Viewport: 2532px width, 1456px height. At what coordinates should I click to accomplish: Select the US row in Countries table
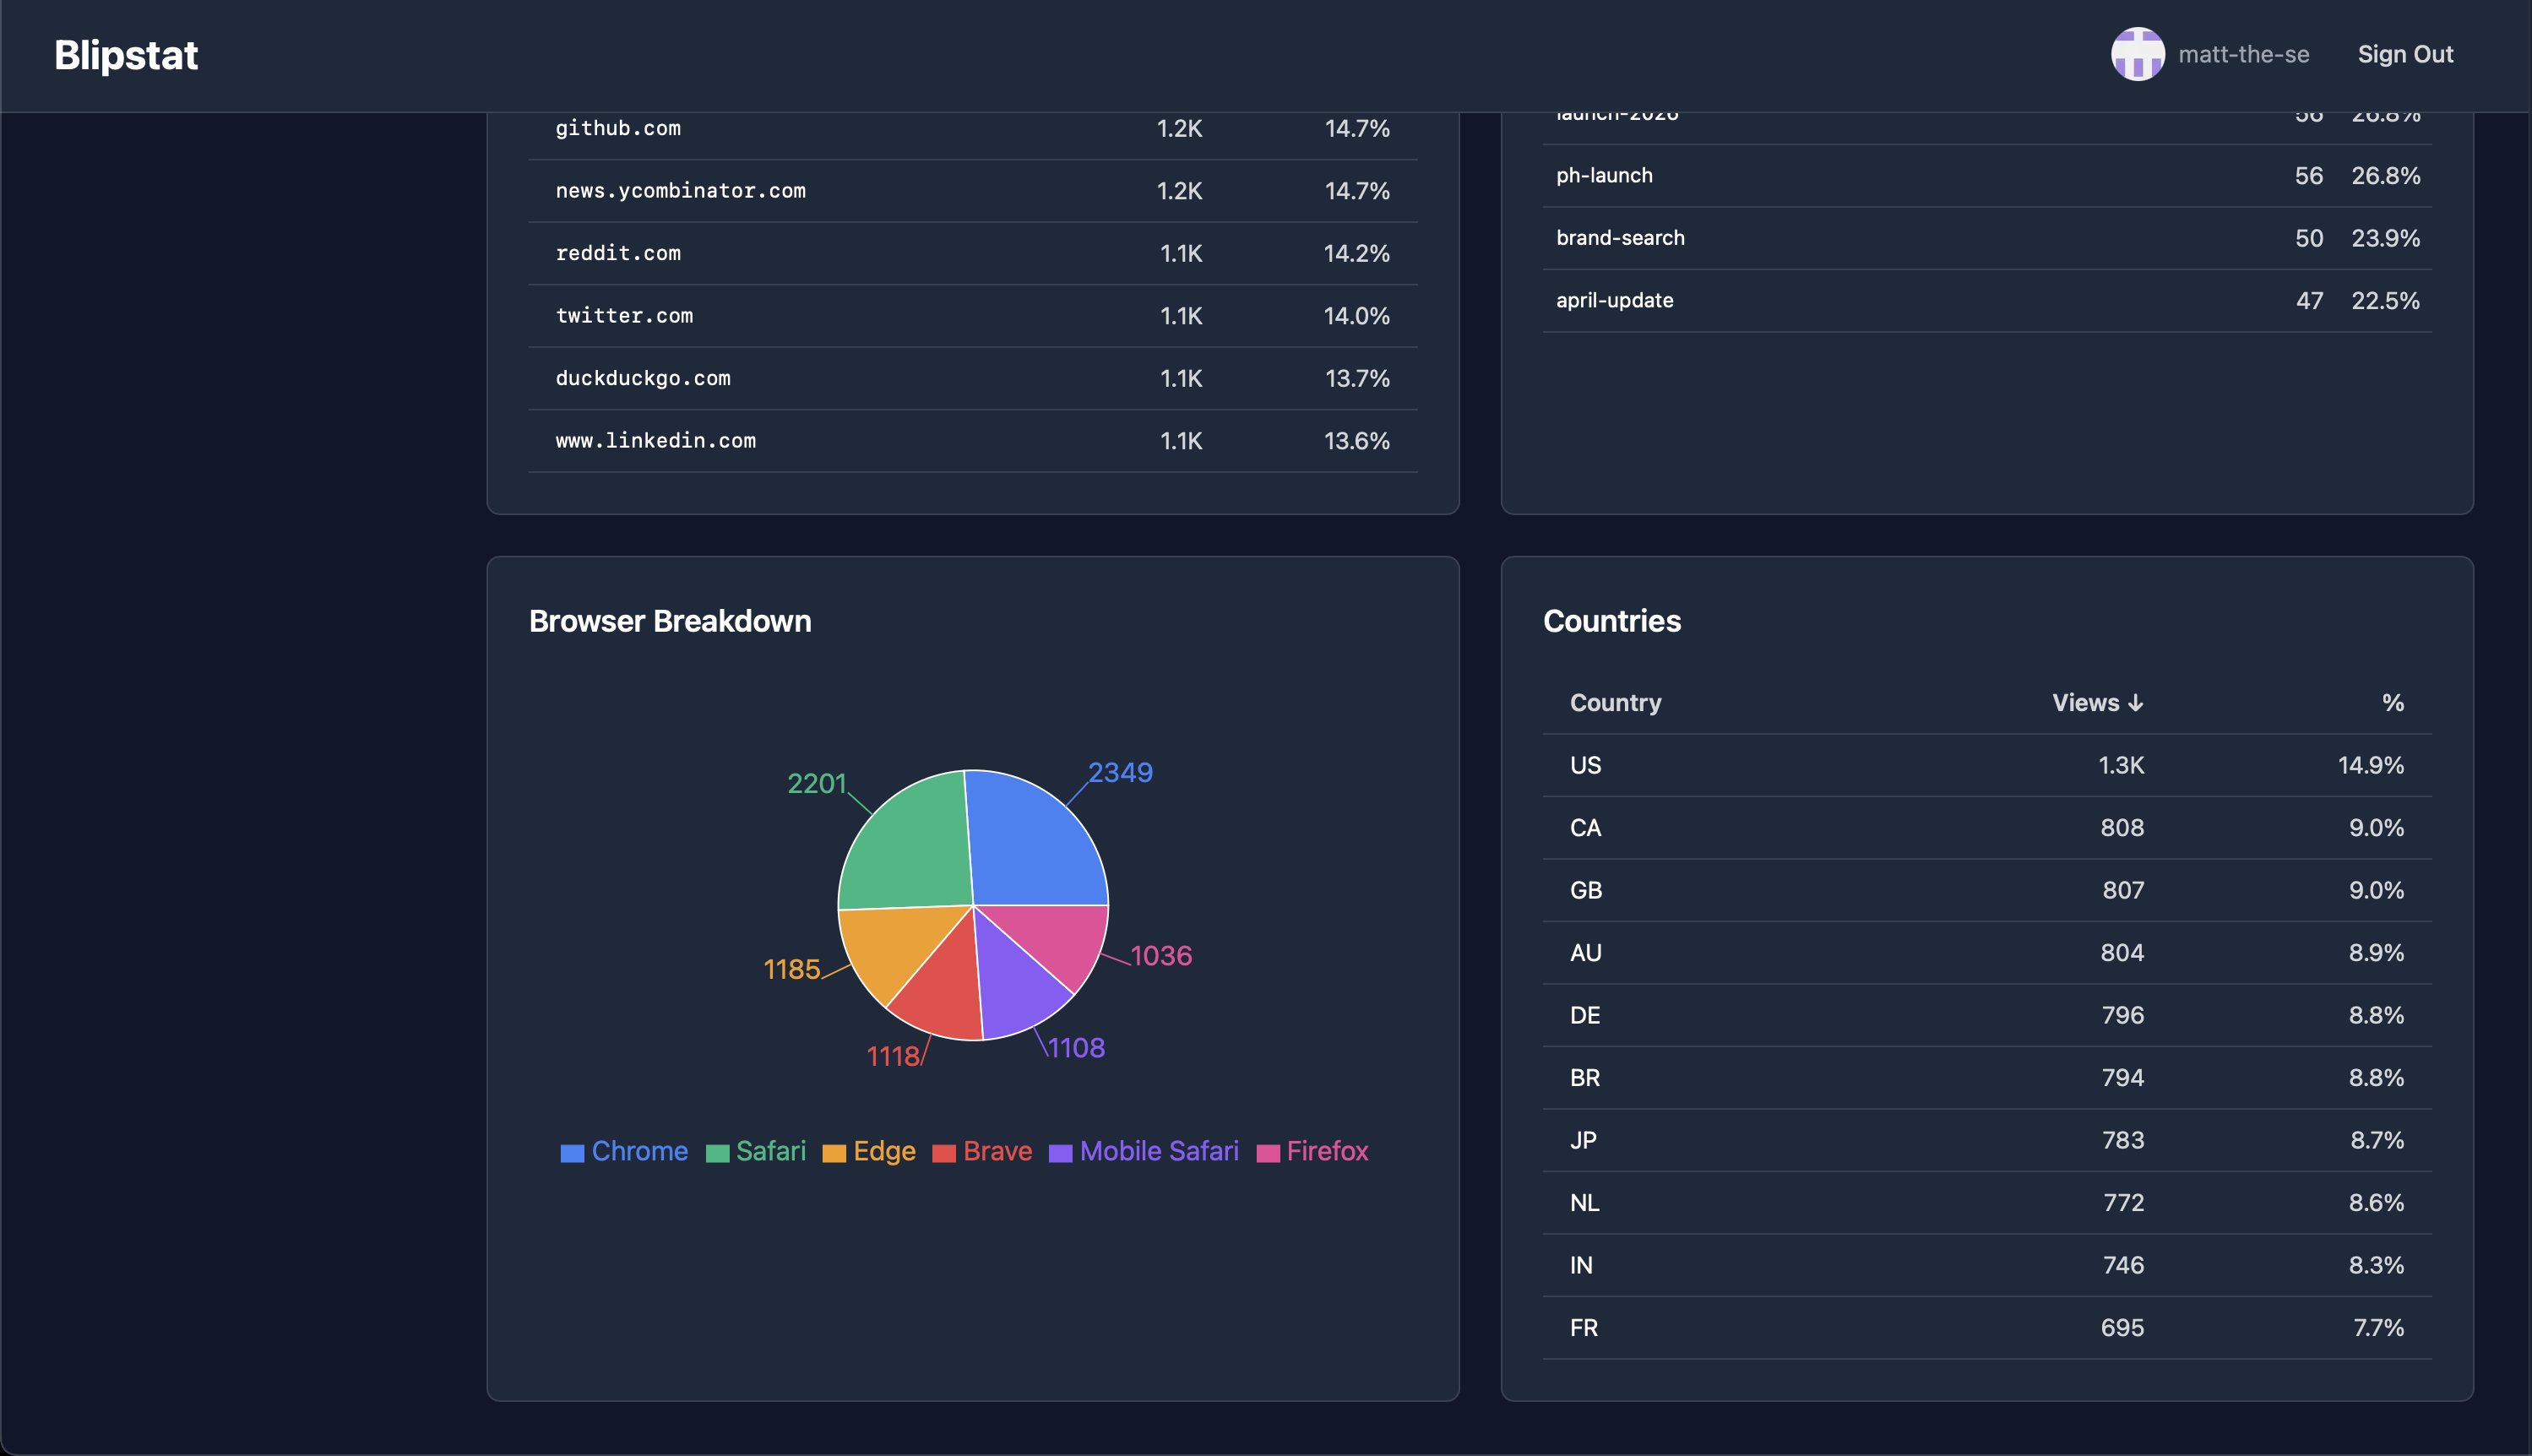click(1985, 765)
